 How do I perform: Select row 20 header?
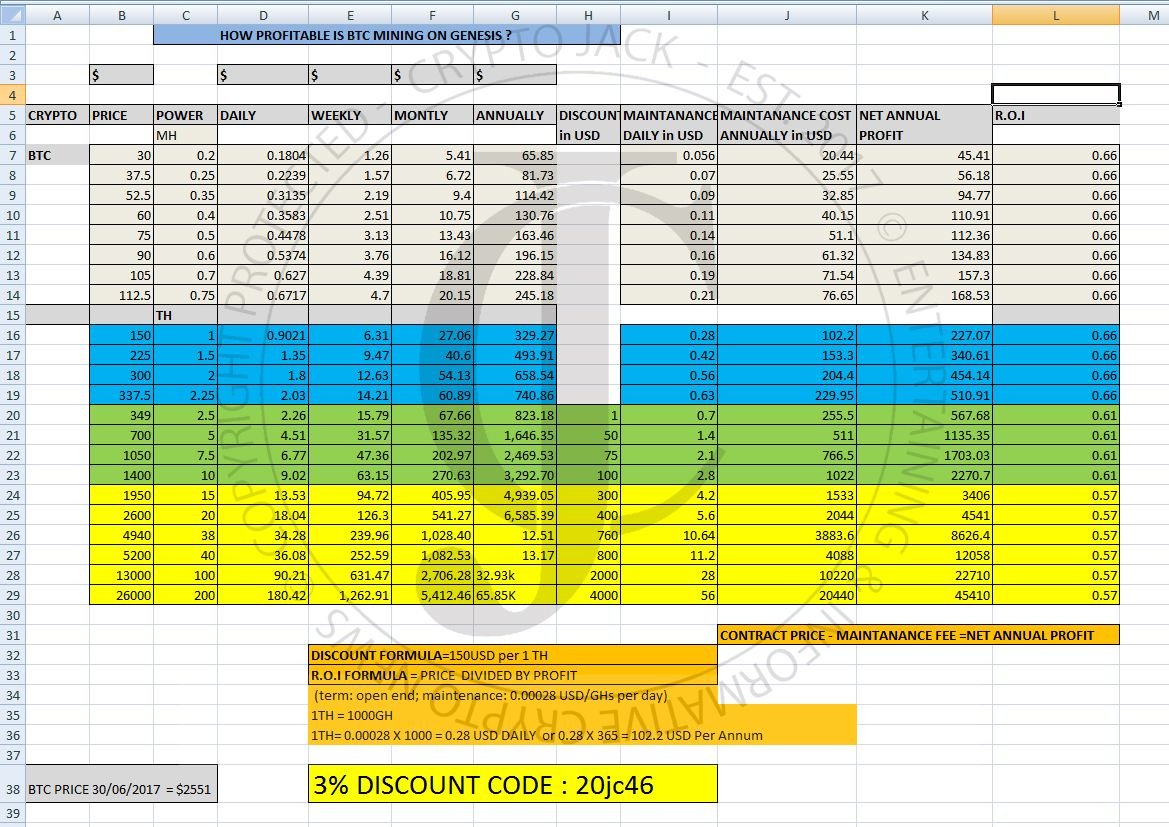point(13,415)
